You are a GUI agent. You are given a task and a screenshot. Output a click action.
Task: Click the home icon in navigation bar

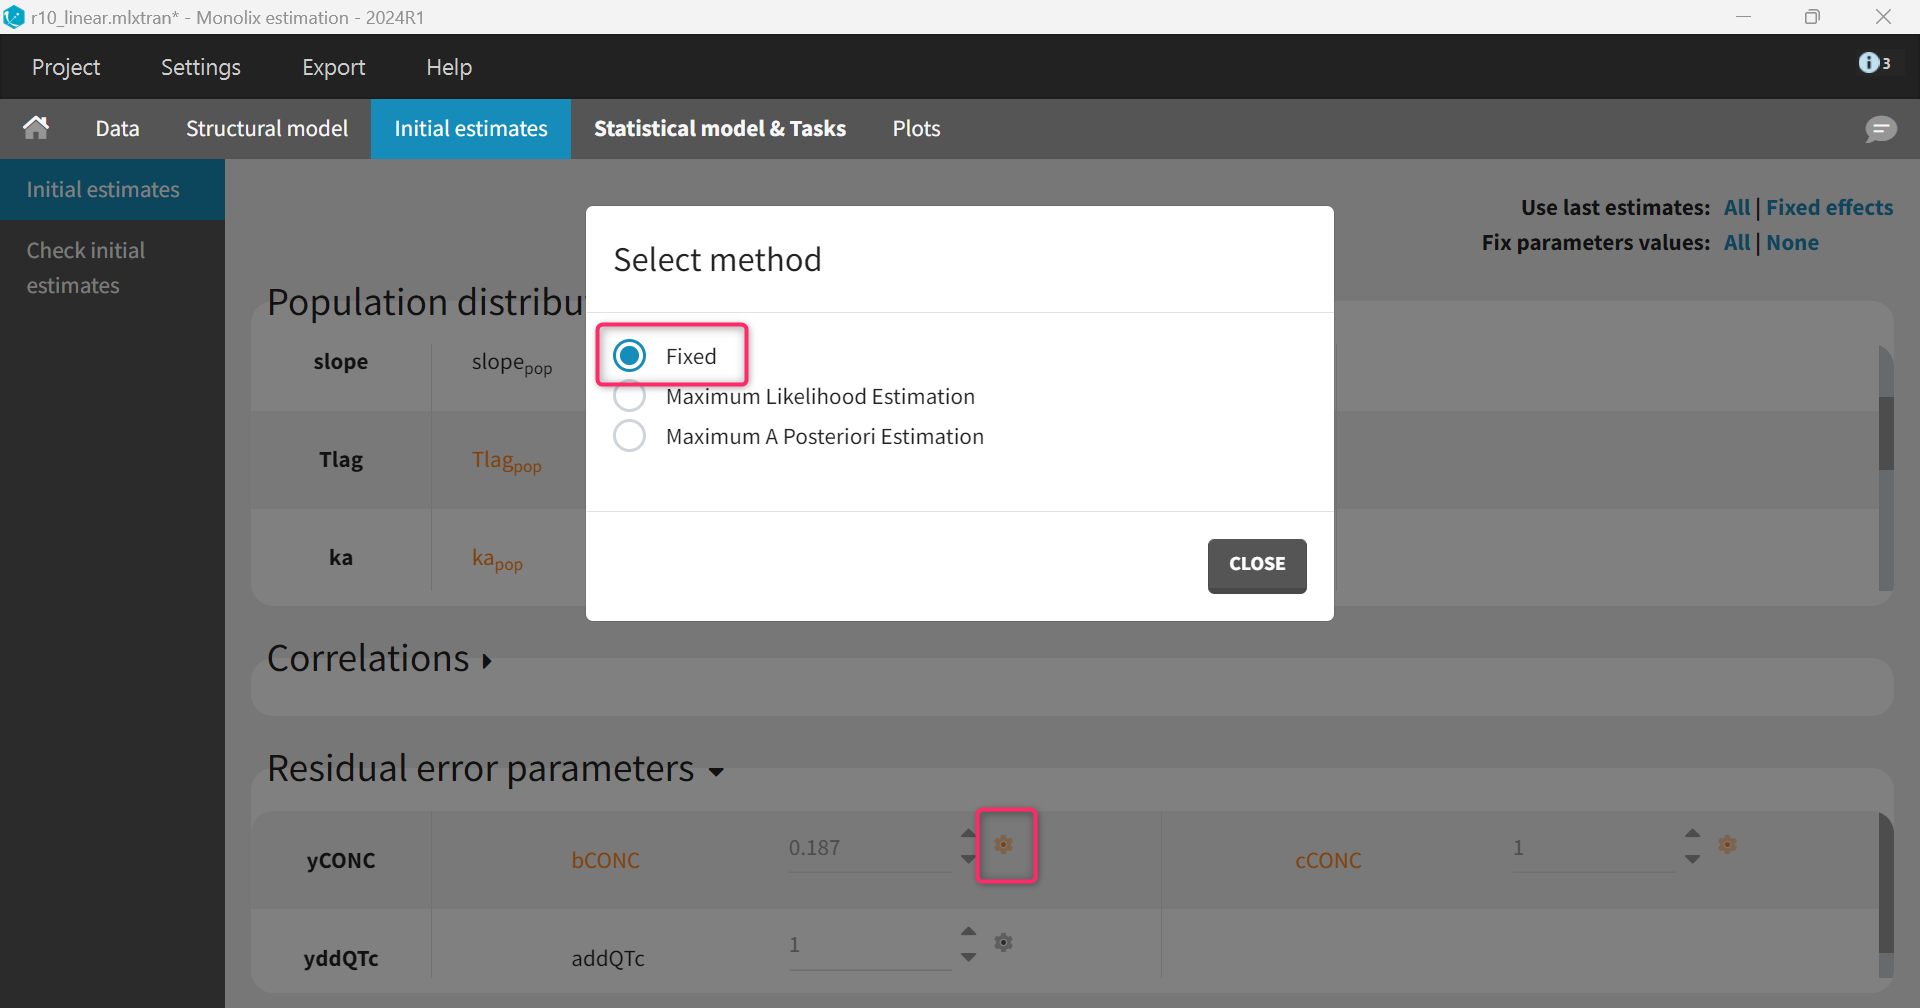[x=36, y=128]
